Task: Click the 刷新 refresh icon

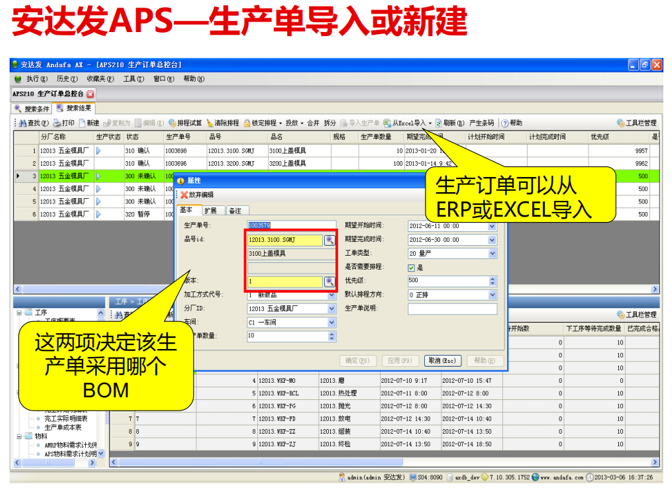Action: [x=438, y=123]
